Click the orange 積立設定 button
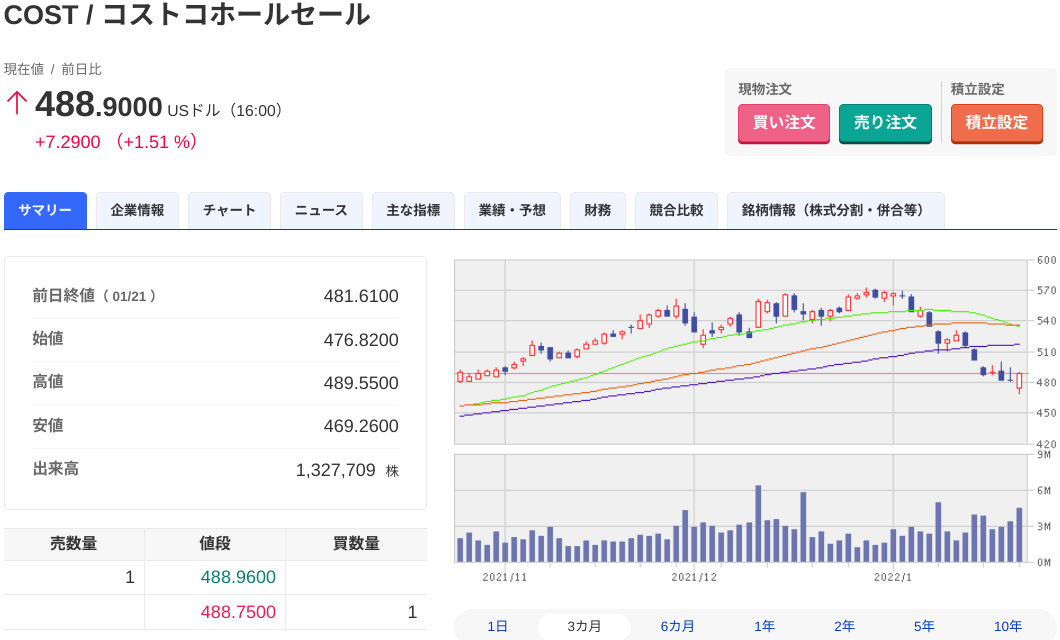This screenshot has width=1060, height=640. point(996,123)
